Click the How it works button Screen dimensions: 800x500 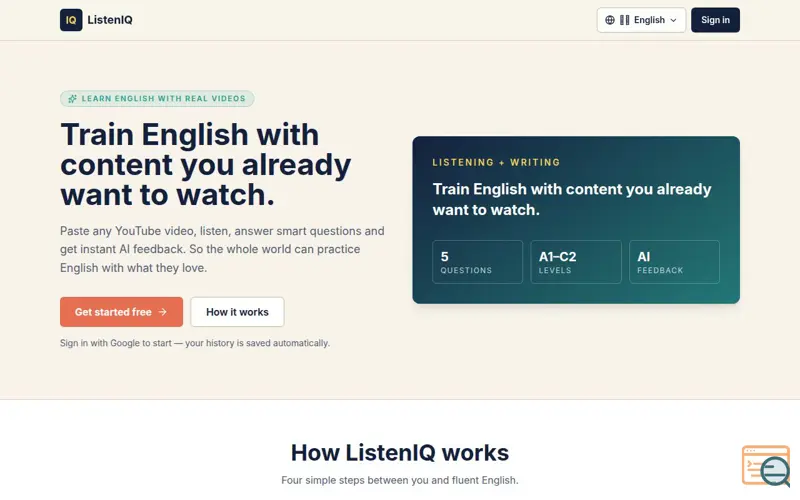[237, 312]
